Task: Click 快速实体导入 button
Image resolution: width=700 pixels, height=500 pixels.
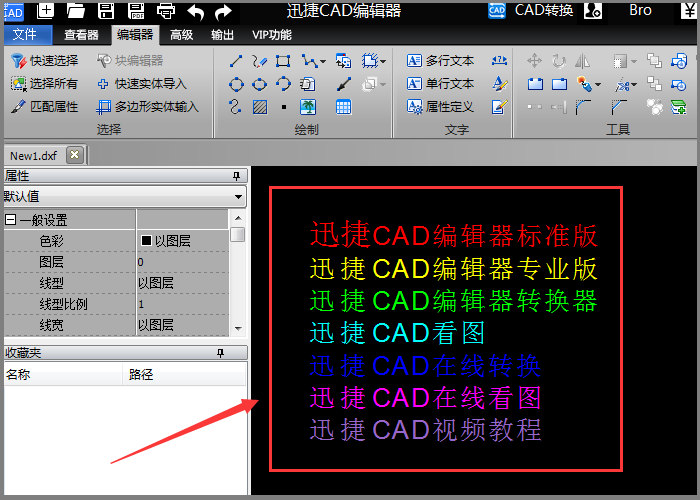Action: coord(142,83)
